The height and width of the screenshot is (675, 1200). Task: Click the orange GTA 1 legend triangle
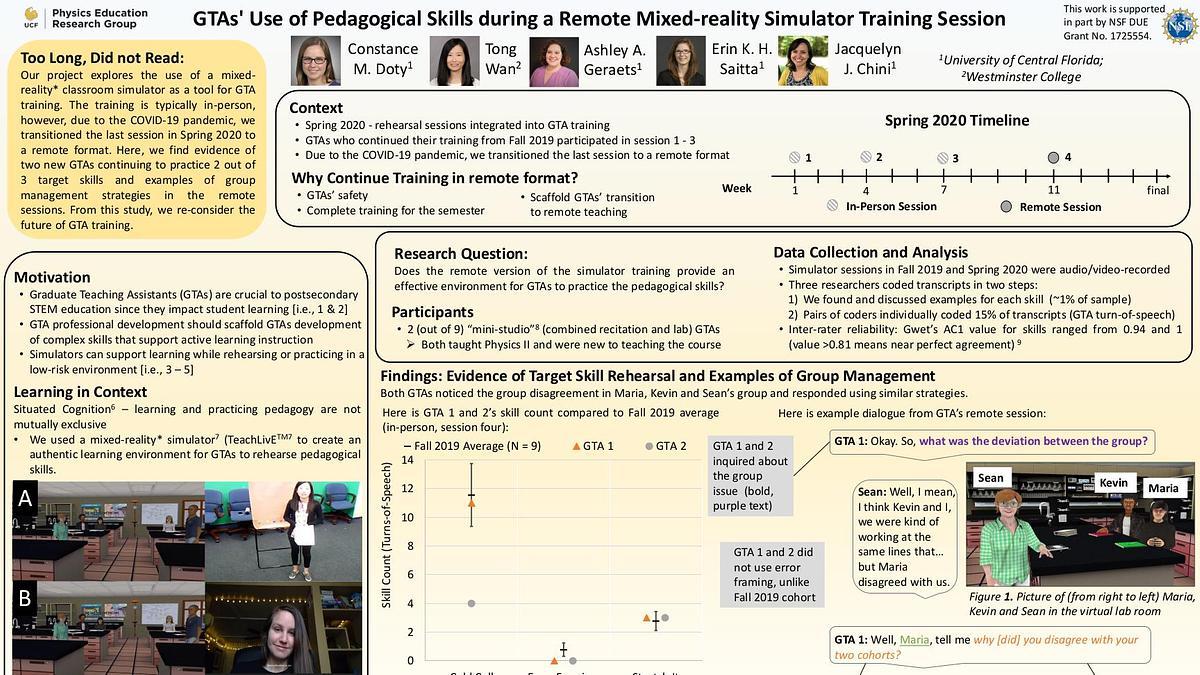tap(578, 445)
